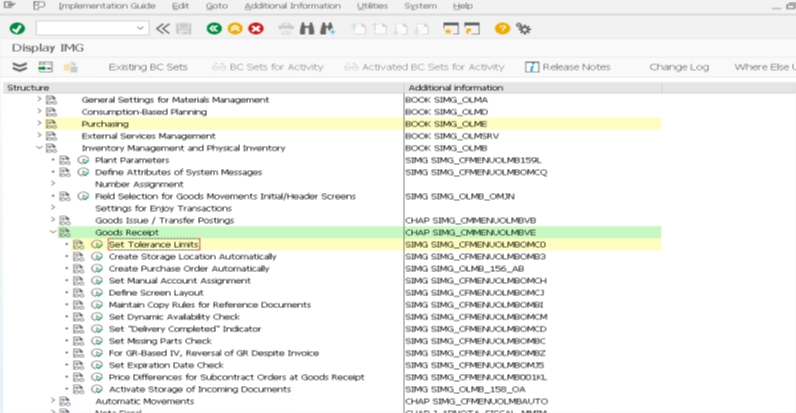The width and height of the screenshot is (796, 413).
Task: Click BC Sets for Activity button
Action: pyautogui.click(x=268, y=67)
